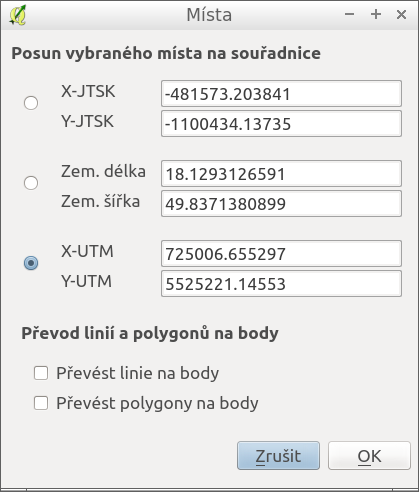Select the JTSK coordinates radio button
Image resolution: width=419 pixels, height=492 pixels.
[x=31, y=103]
